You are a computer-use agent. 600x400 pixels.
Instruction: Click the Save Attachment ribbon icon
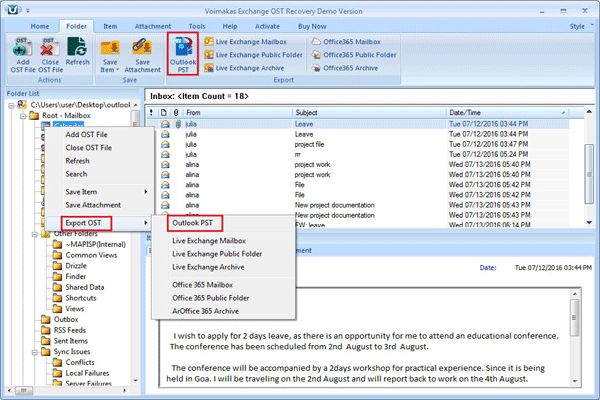pyautogui.click(x=142, y=56)
